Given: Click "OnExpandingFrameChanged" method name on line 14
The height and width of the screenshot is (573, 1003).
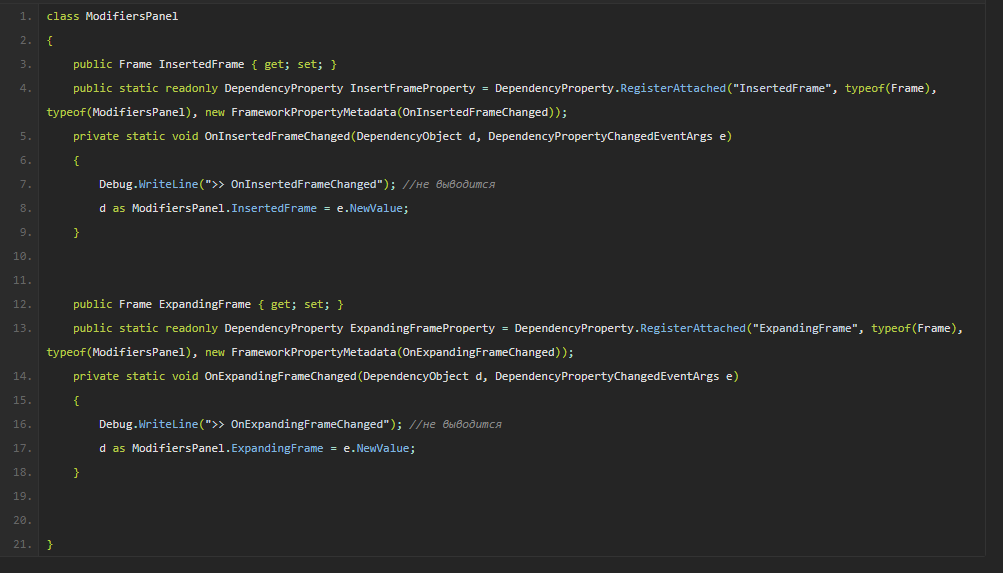Looking at the screenshot, I should pyautogui.click(x=280, y=376).
